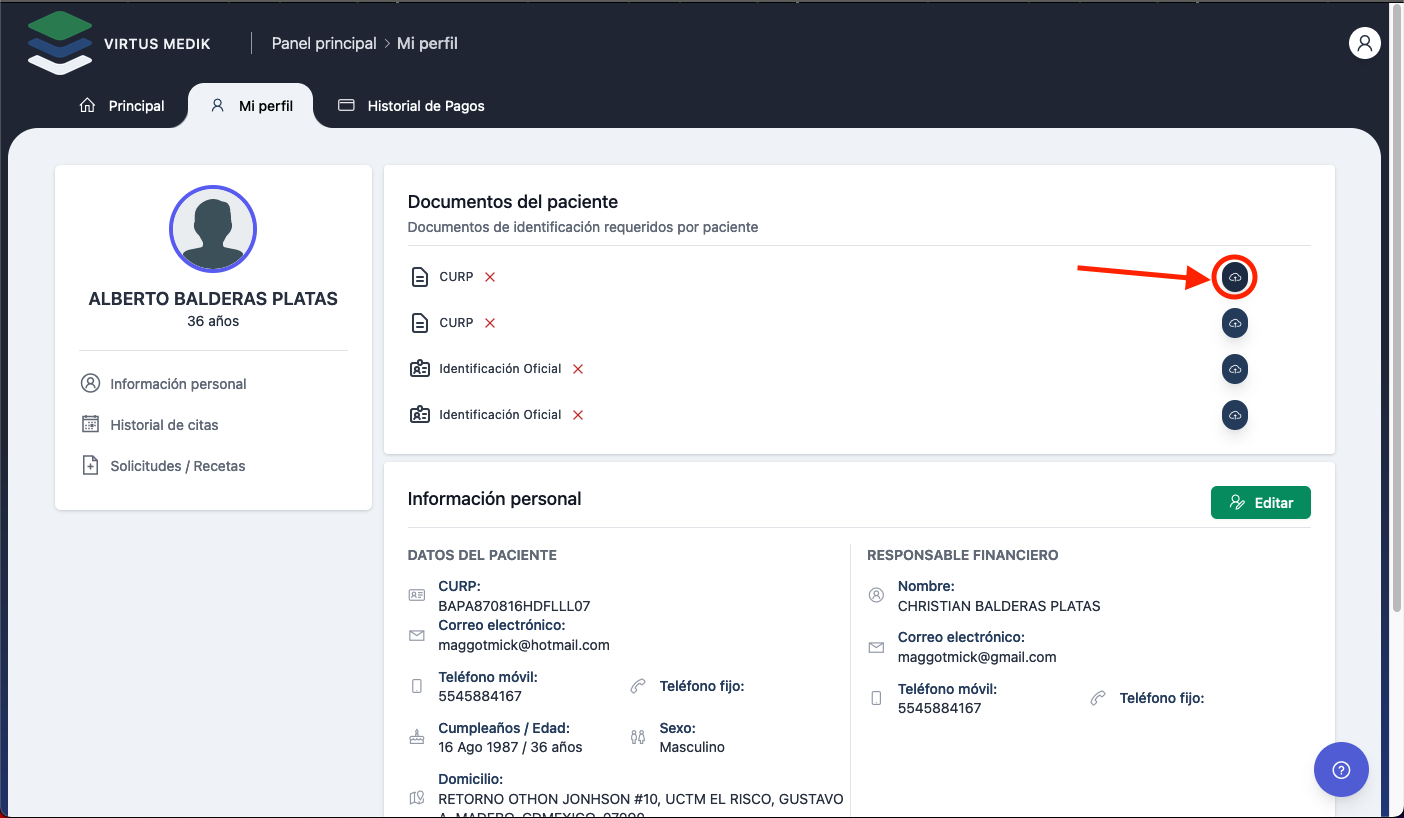
Task: Open Información personal in sidebar
Action: tap(178, 384)
